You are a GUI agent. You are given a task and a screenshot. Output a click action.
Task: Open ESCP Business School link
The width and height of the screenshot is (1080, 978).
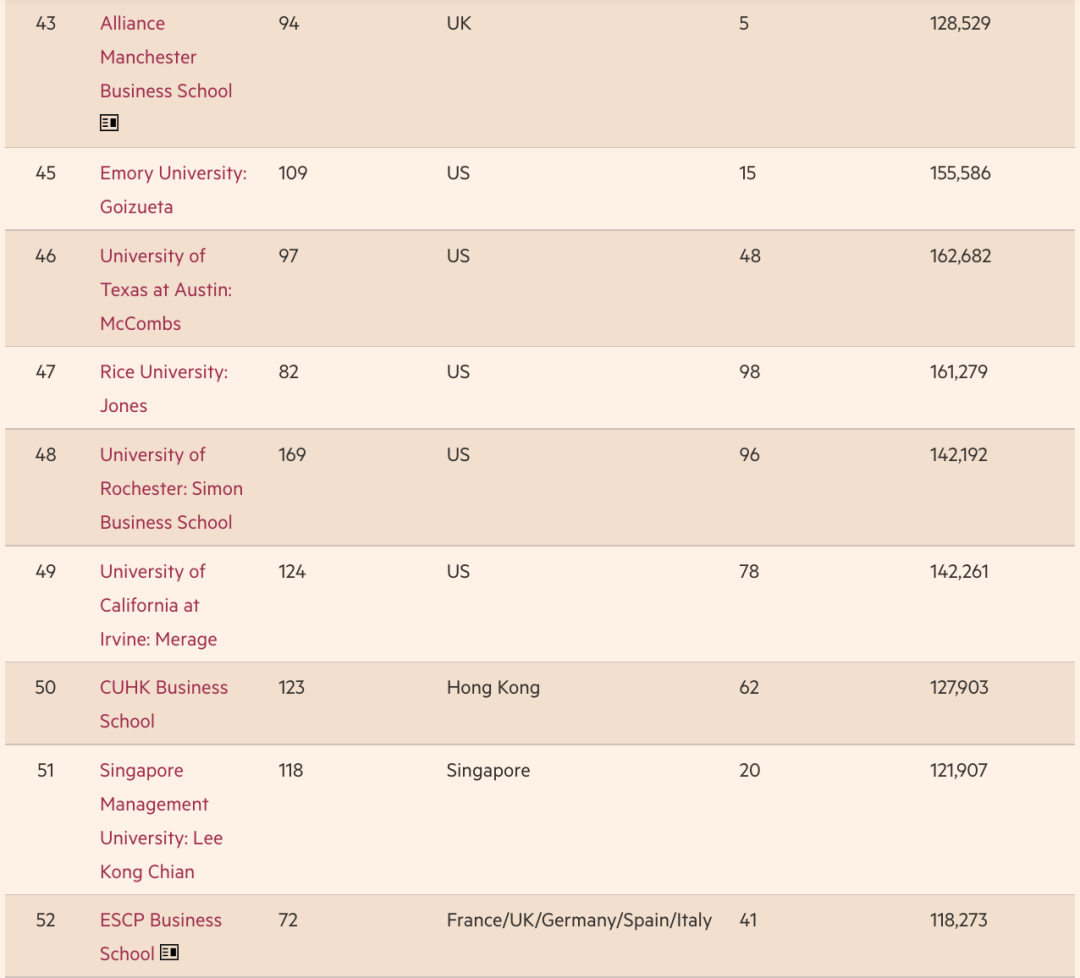point(160,937)
